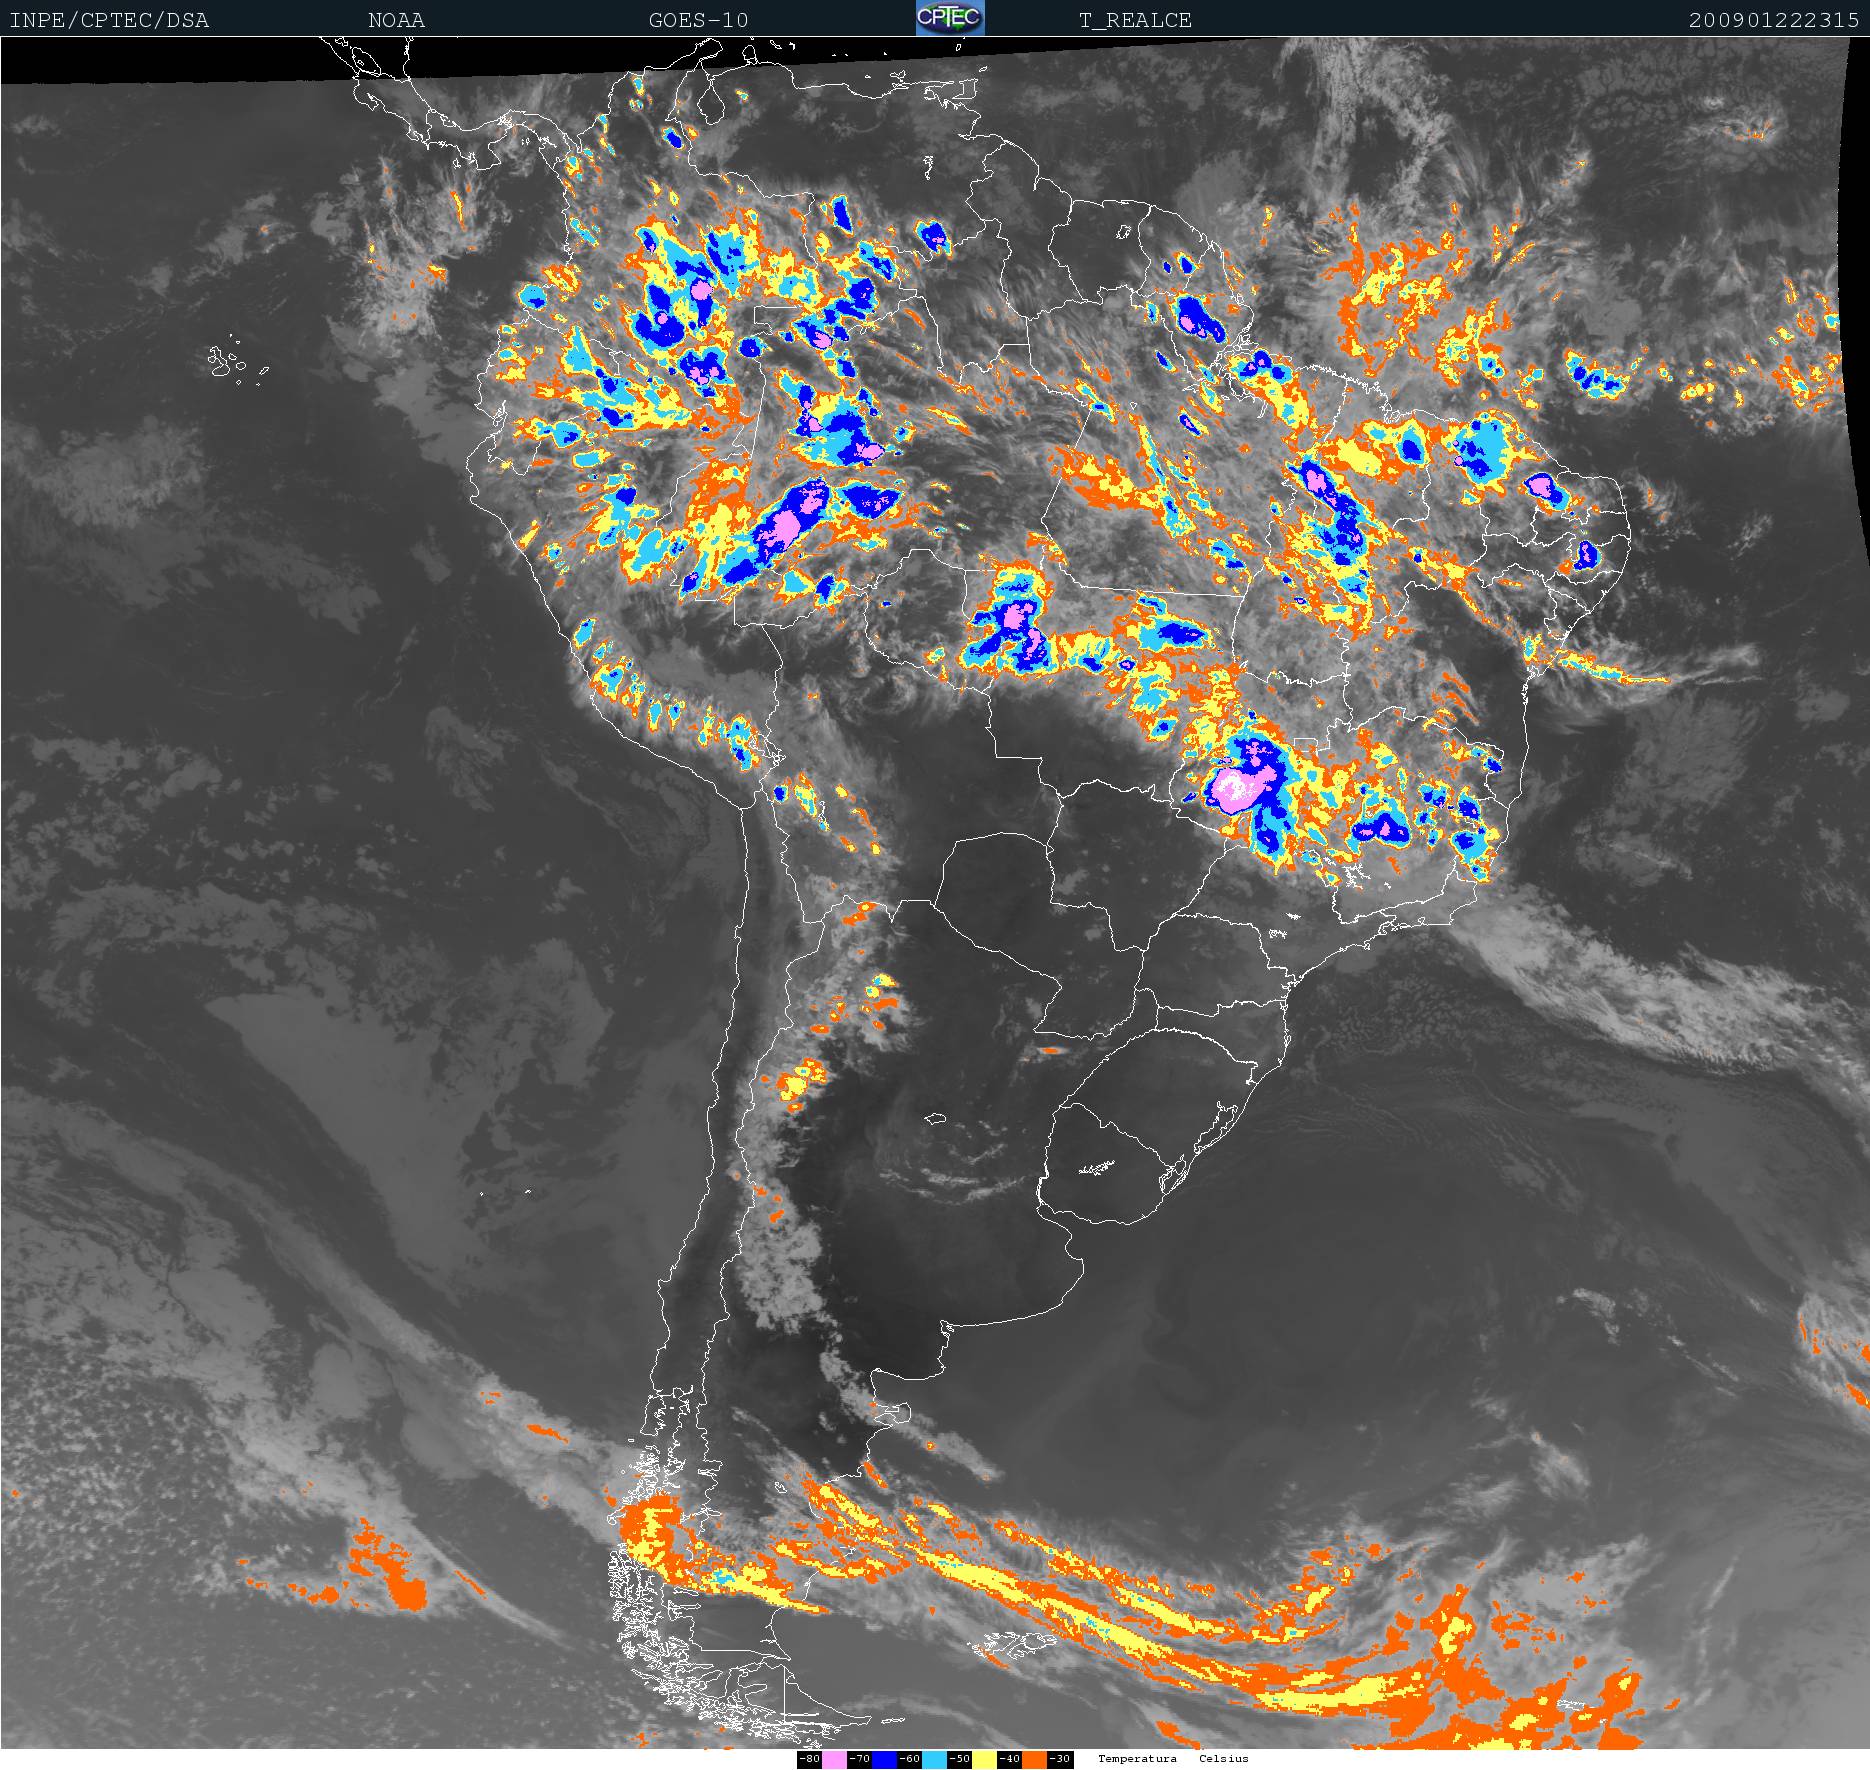Click the GOES-10 satellite label
The image size is (1870, 1770).
click(x=698, y=20)
